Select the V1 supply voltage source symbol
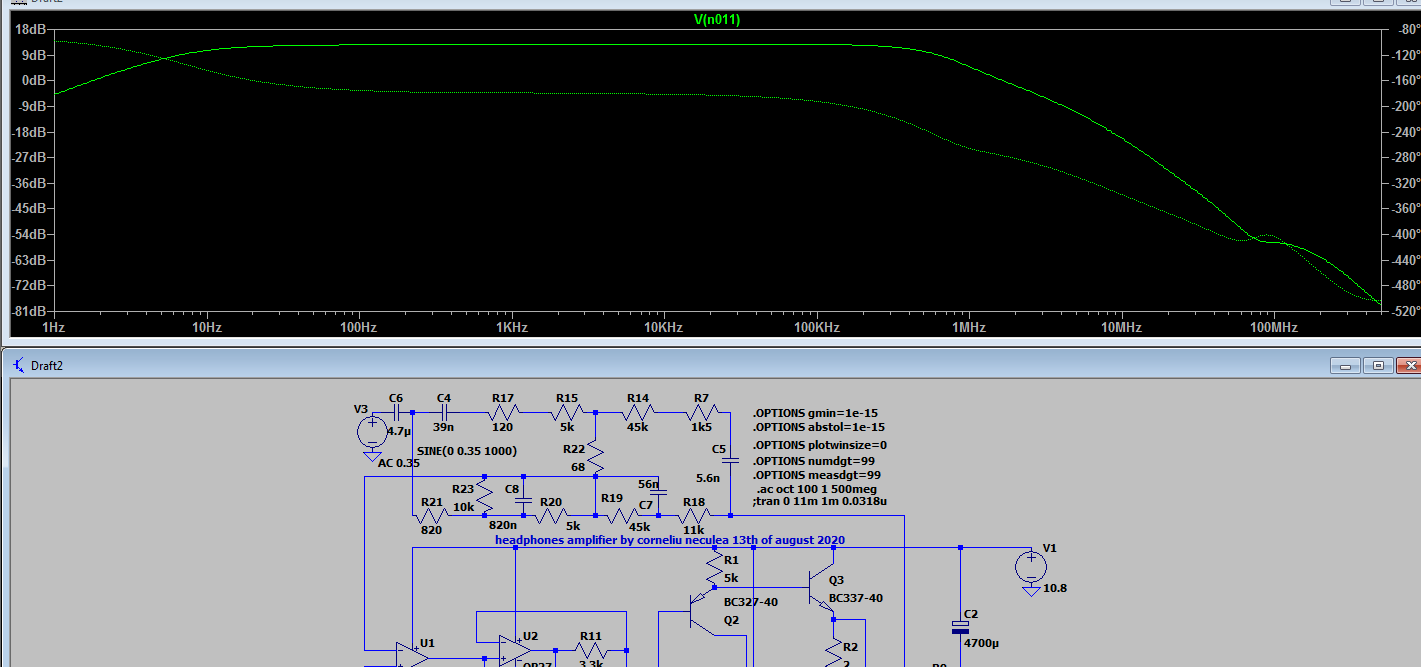This screenshot has width=1421, height=667. (1032, 568)
